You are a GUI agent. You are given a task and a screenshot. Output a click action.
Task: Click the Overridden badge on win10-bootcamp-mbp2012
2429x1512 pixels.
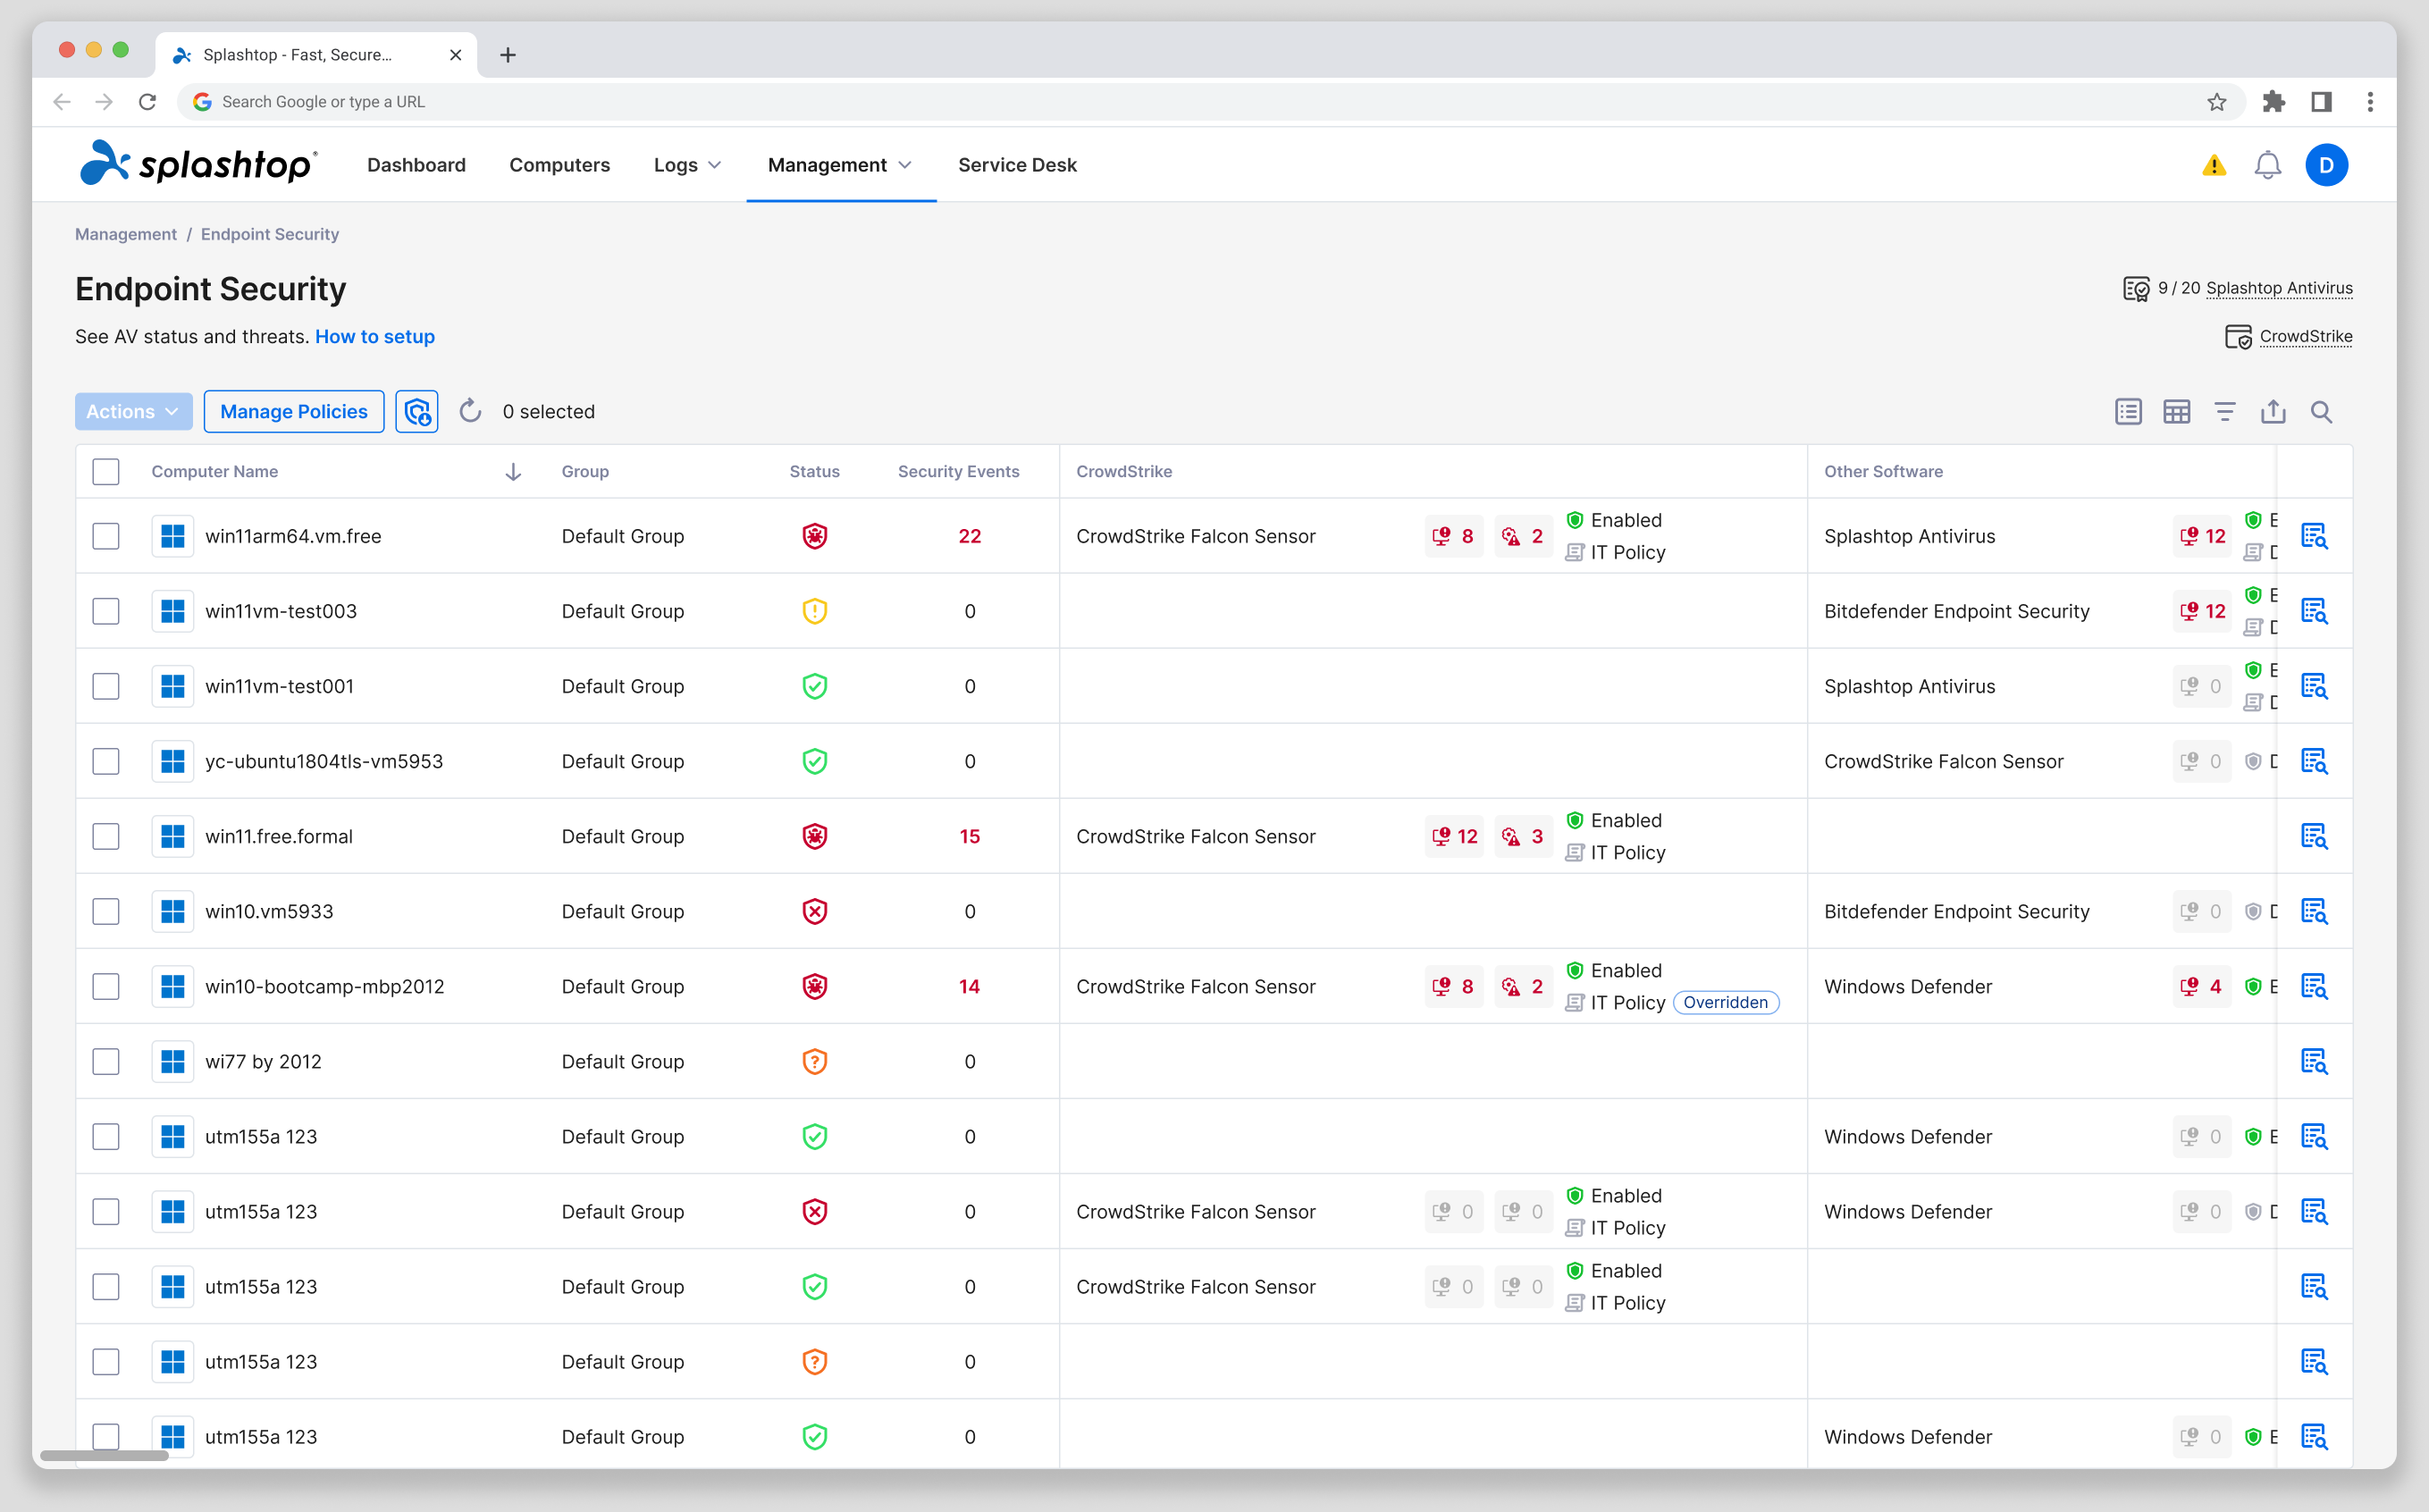[1725, 1002]
